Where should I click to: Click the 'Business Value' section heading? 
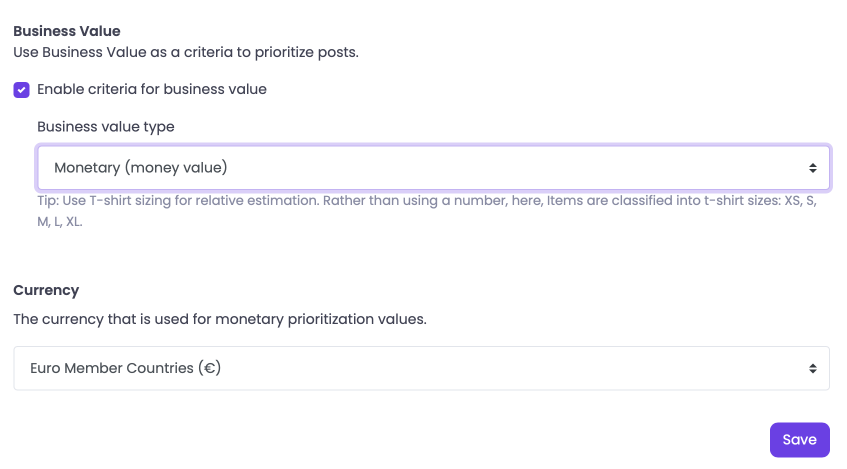pos(67,31)
